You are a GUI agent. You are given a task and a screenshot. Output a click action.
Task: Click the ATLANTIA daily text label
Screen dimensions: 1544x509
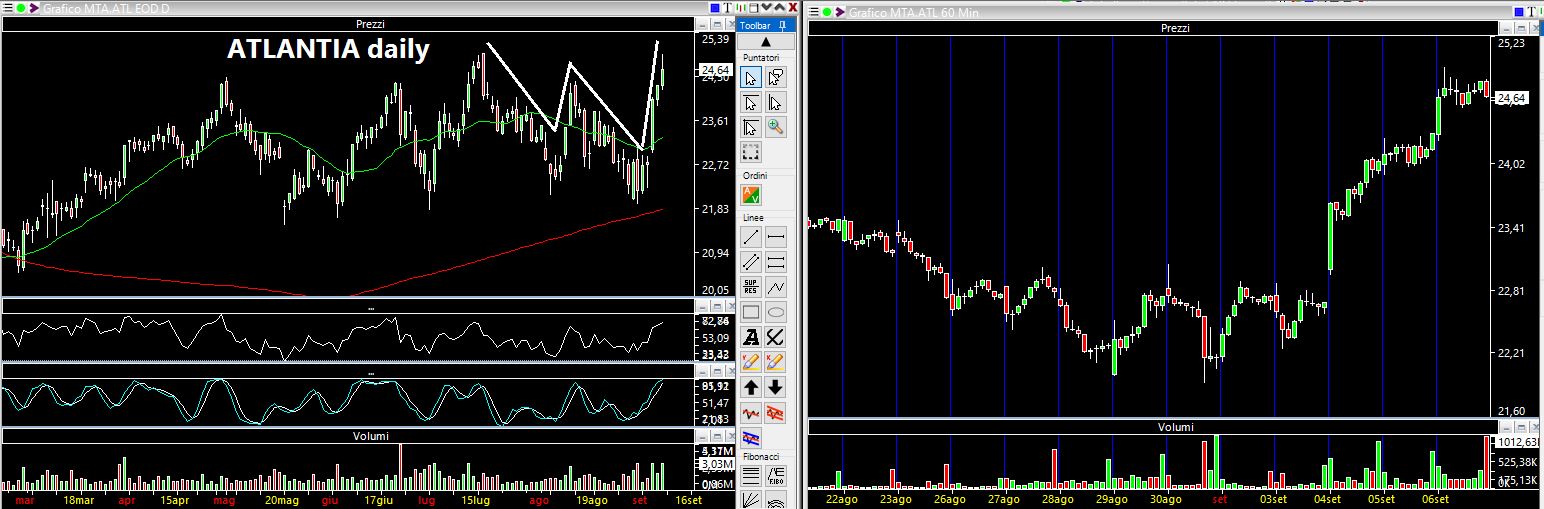tap(328, 49)
